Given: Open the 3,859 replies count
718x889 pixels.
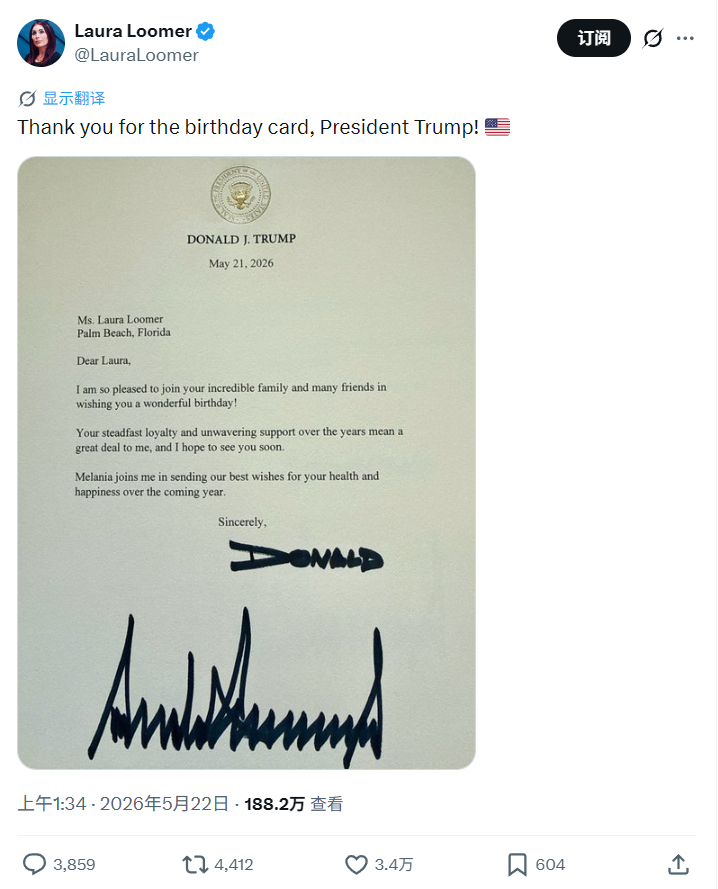Looking at the screenshot, I should coord(74,865).
